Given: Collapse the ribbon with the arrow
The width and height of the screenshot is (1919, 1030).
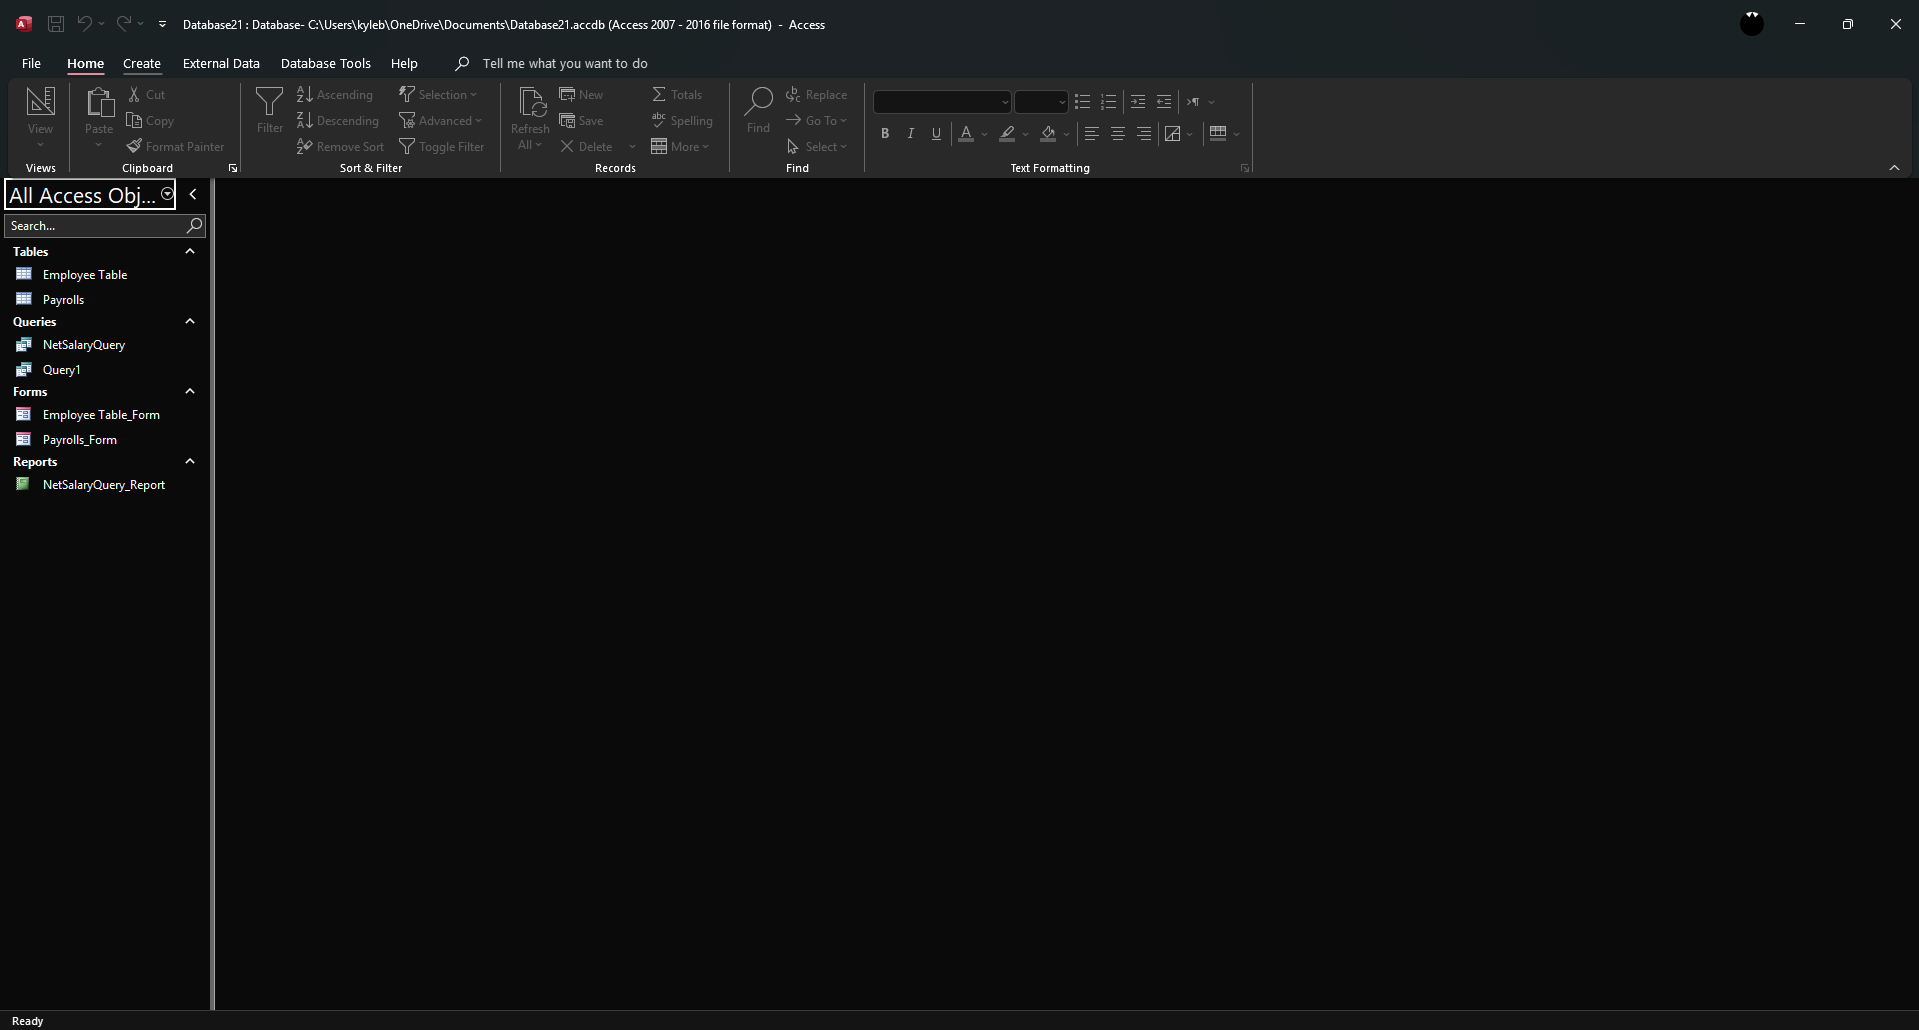Looking at the screenshot, I should point(1894,168).
